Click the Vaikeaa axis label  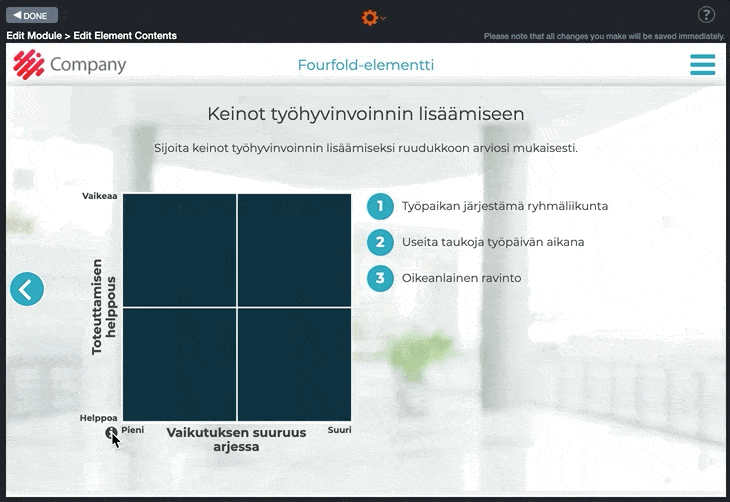[x=100, y=196]
